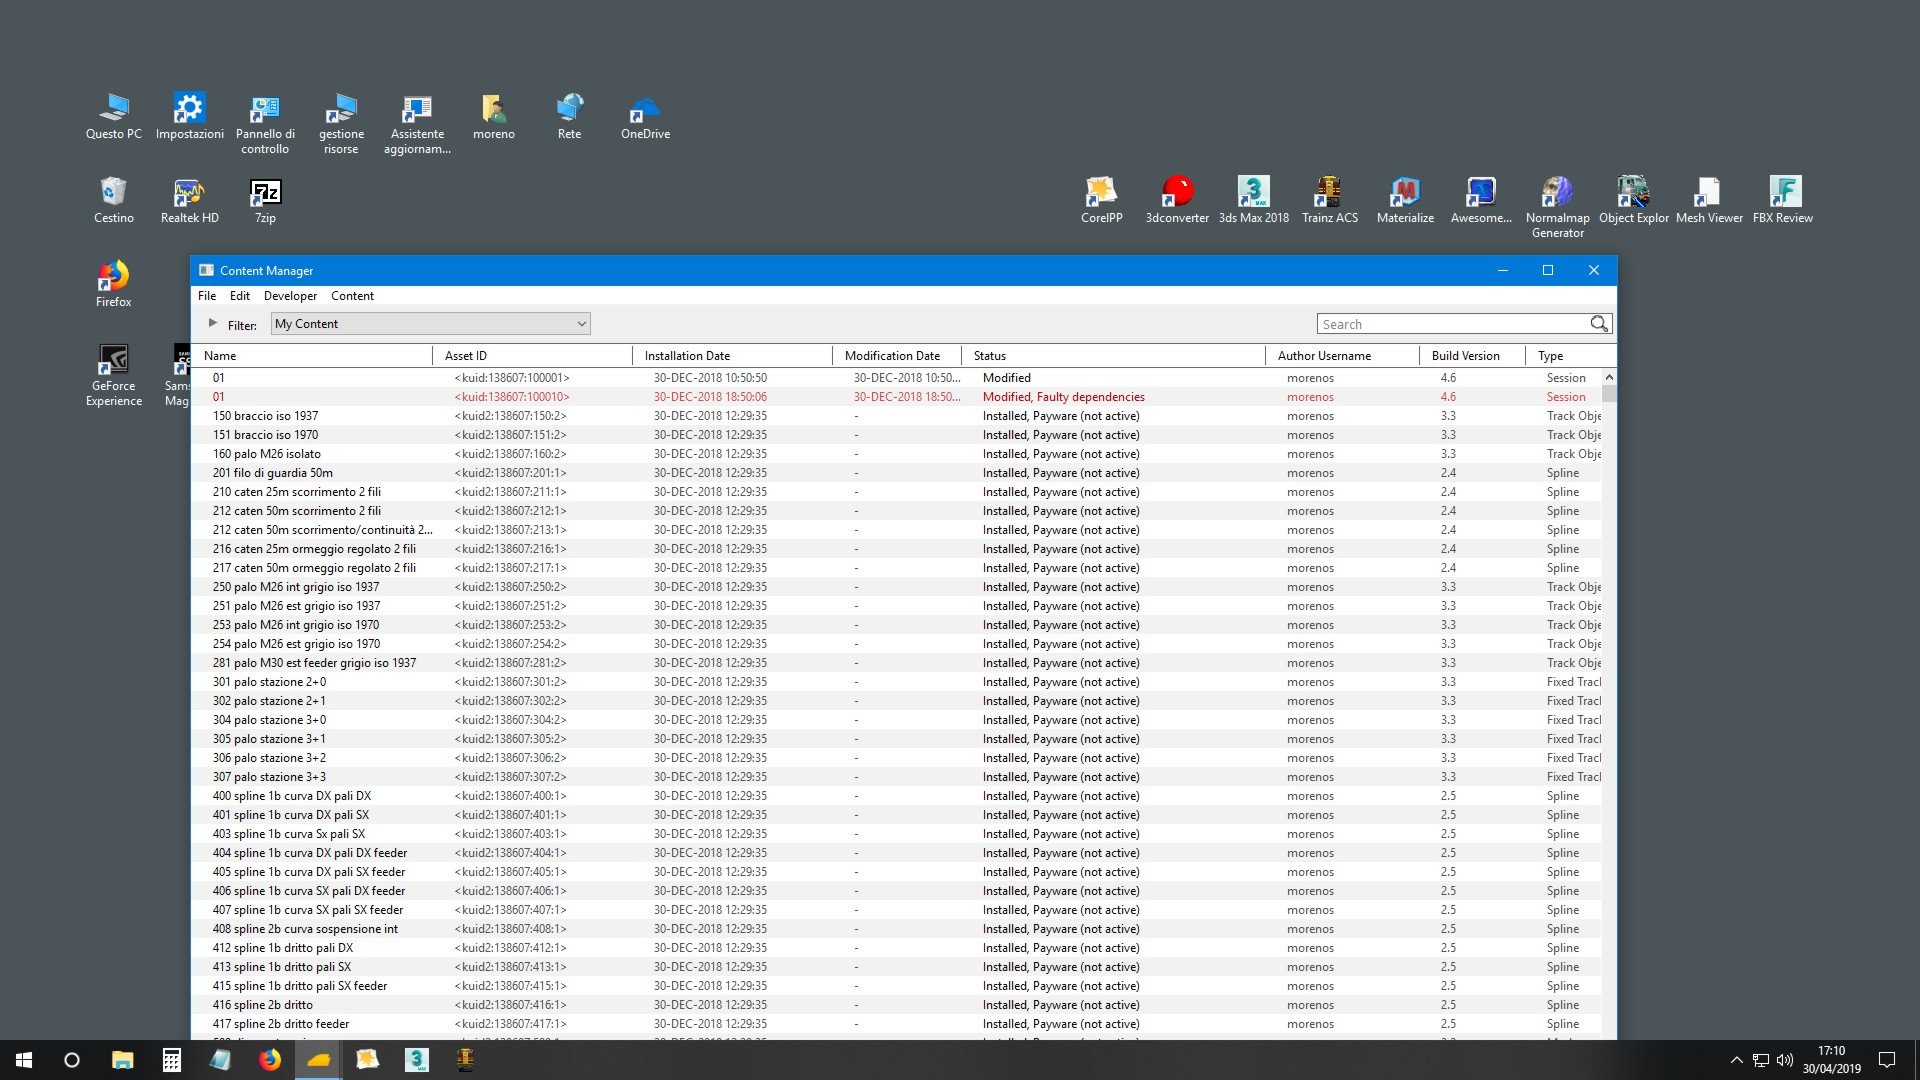Open the taskbar clock showing 17:10
Image resolution: width=1920 pixels, height=1080 pixels.
(x=1832, y=1060)
